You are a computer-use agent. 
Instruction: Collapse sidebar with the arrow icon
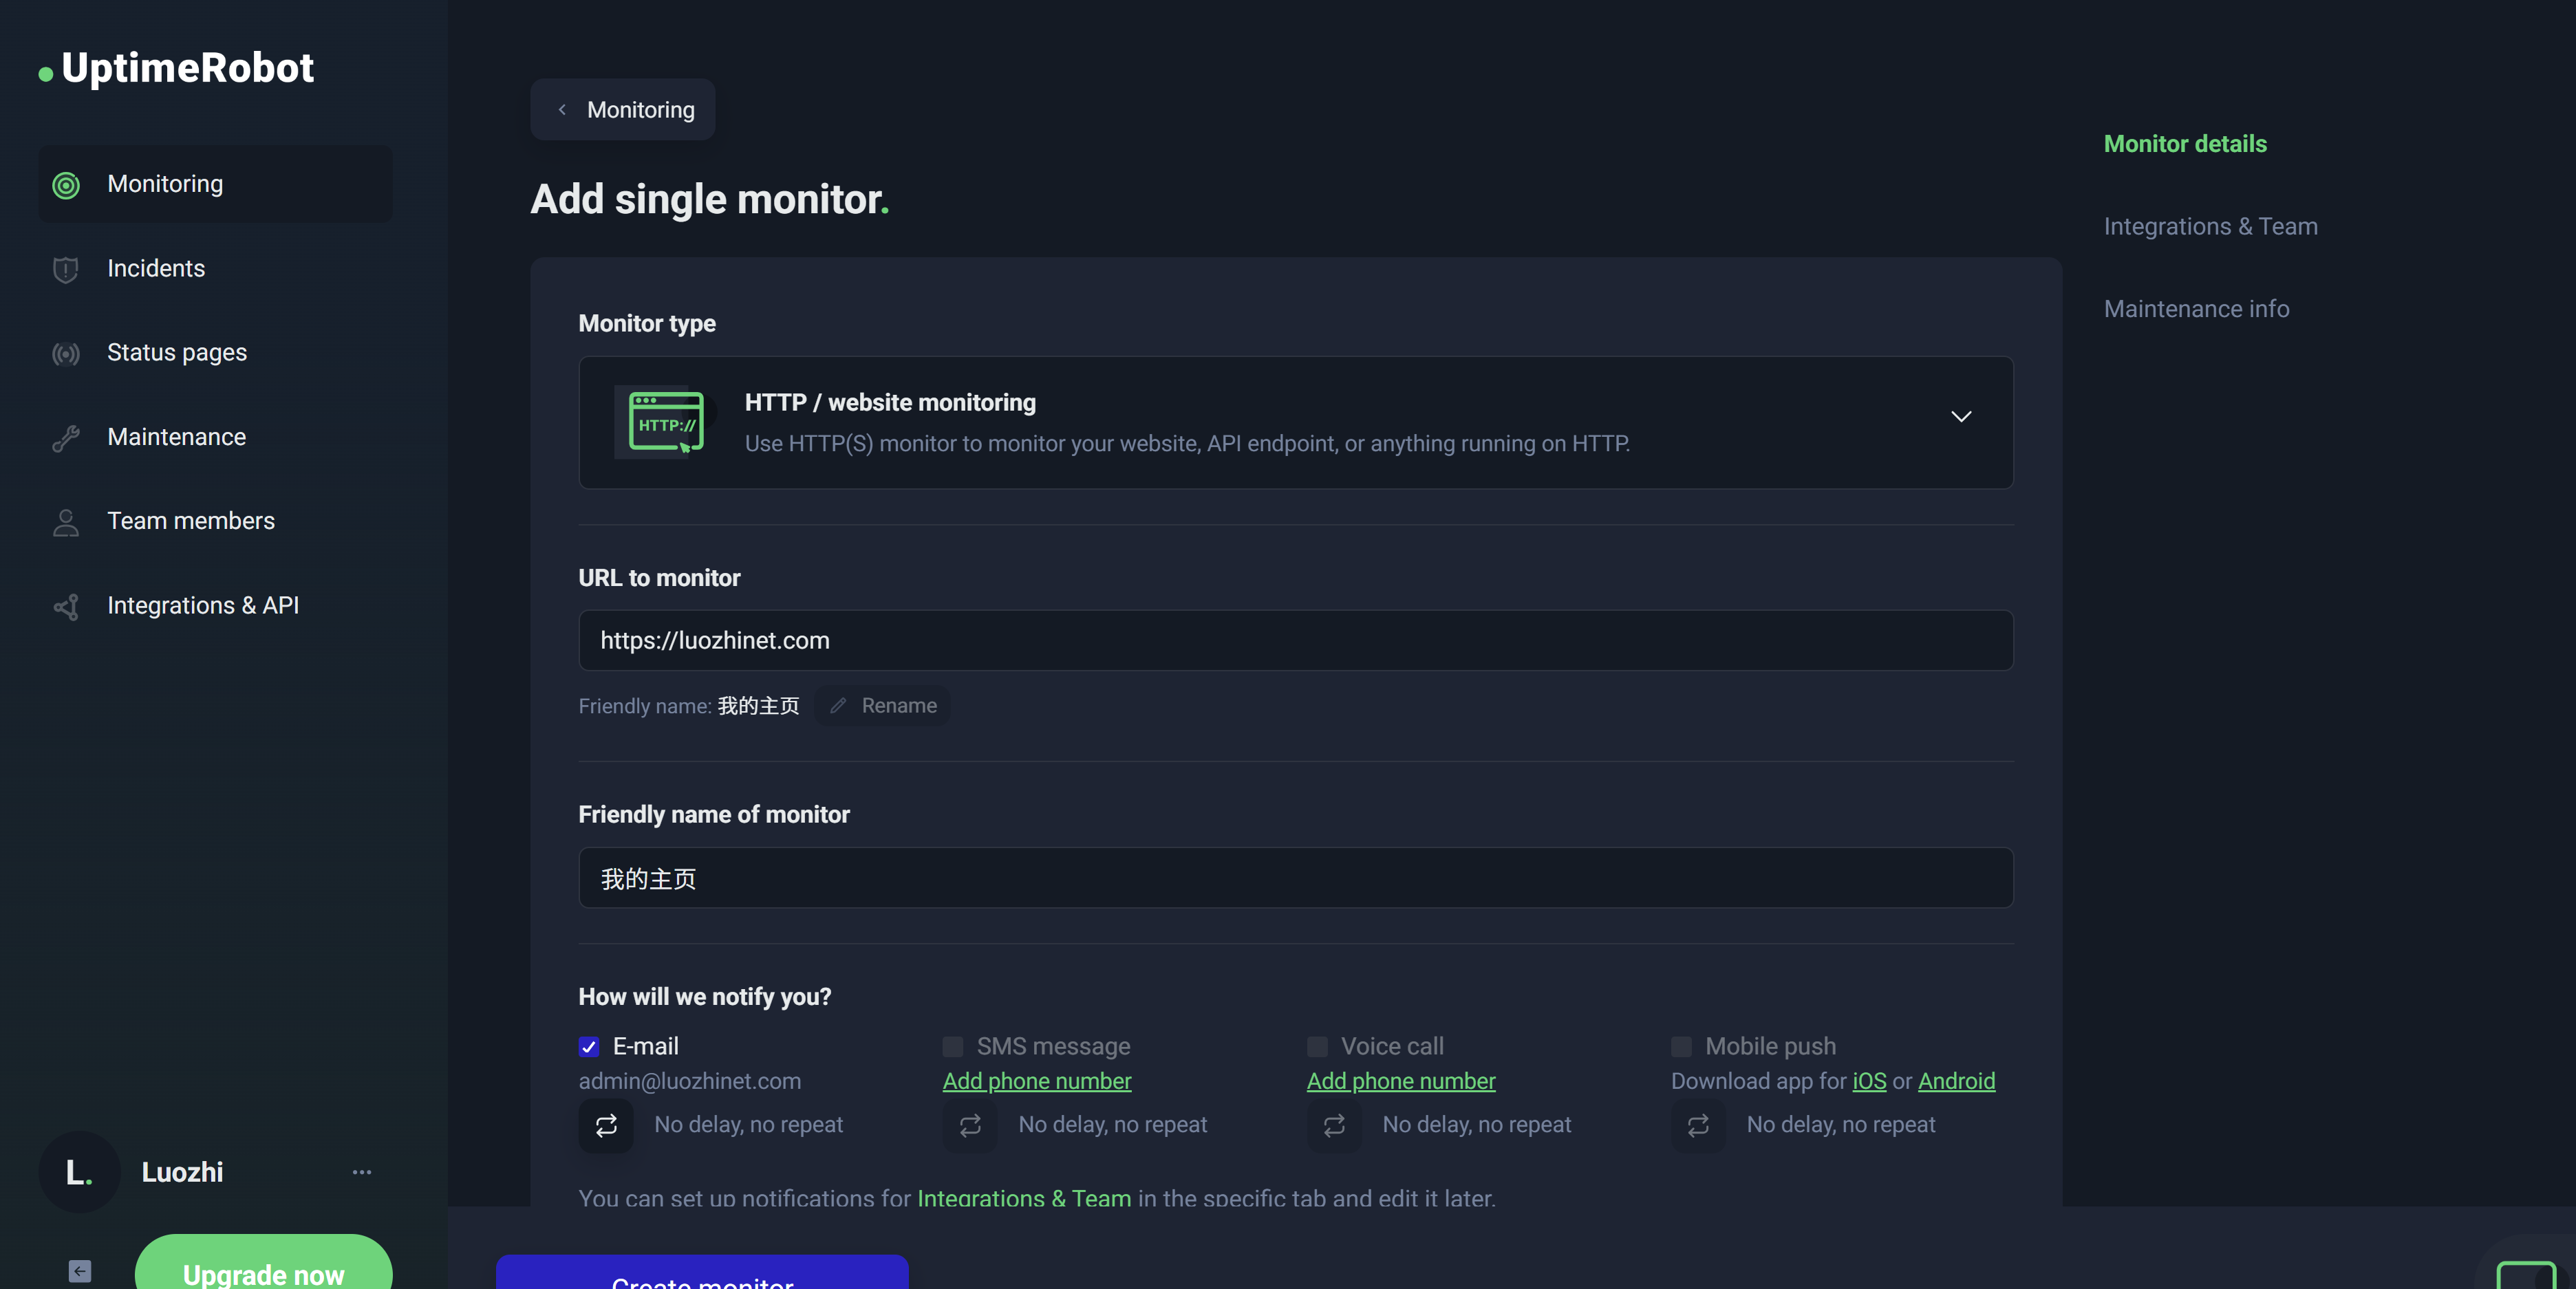pyautogui.click(x=80, y=1271)
